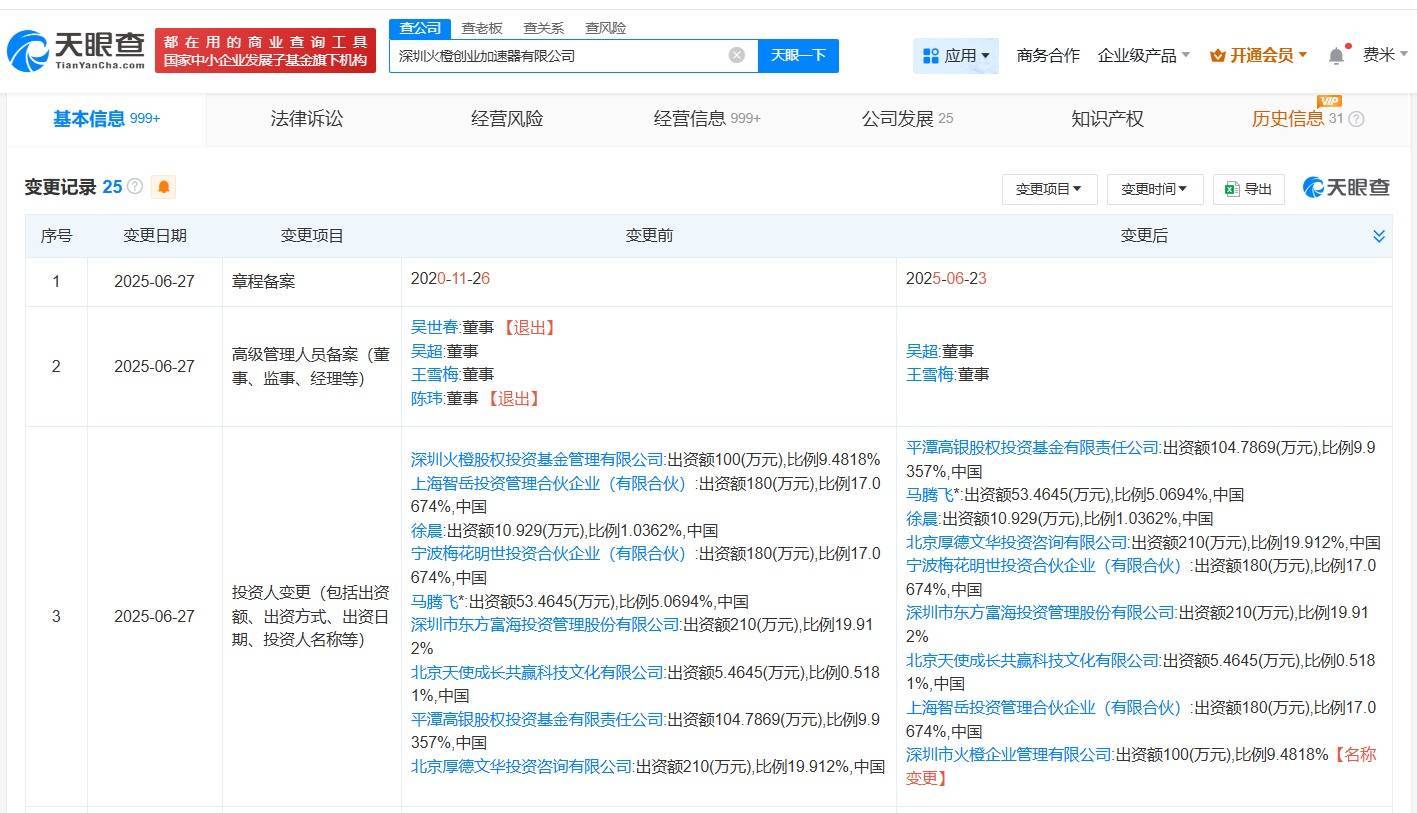Select the 查风险 search tab
The image size is (1417, 813).
[605, 28]
